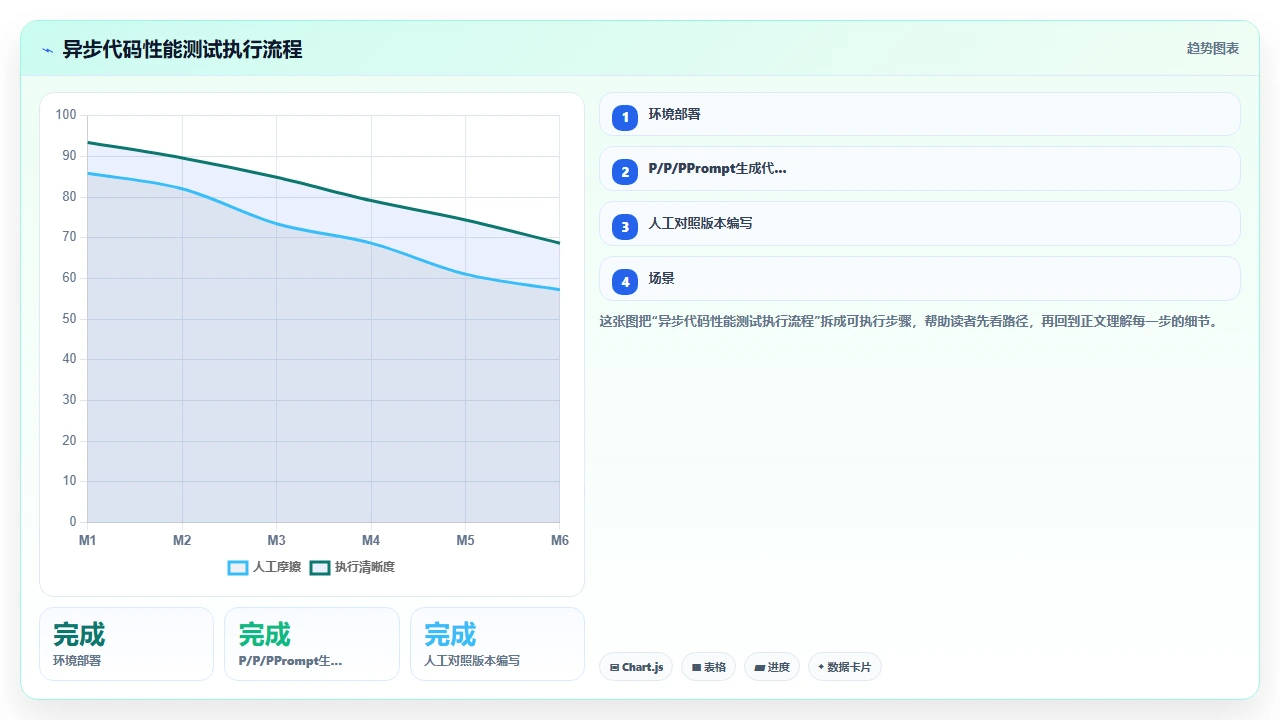
Task: Click the number 1 badge for 环境部署
Action: click(x=625, y=117)
